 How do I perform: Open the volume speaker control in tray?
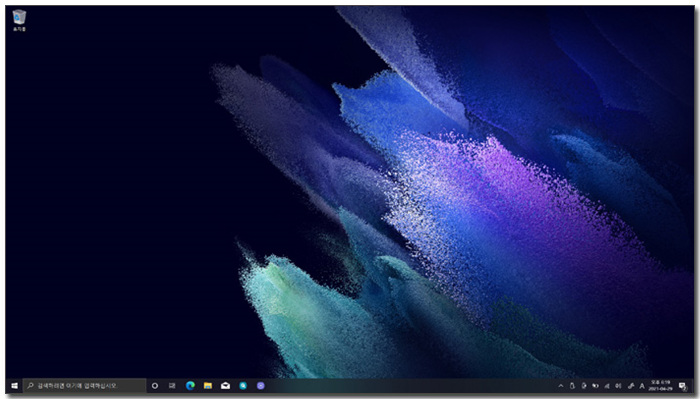tap(618, 386)
